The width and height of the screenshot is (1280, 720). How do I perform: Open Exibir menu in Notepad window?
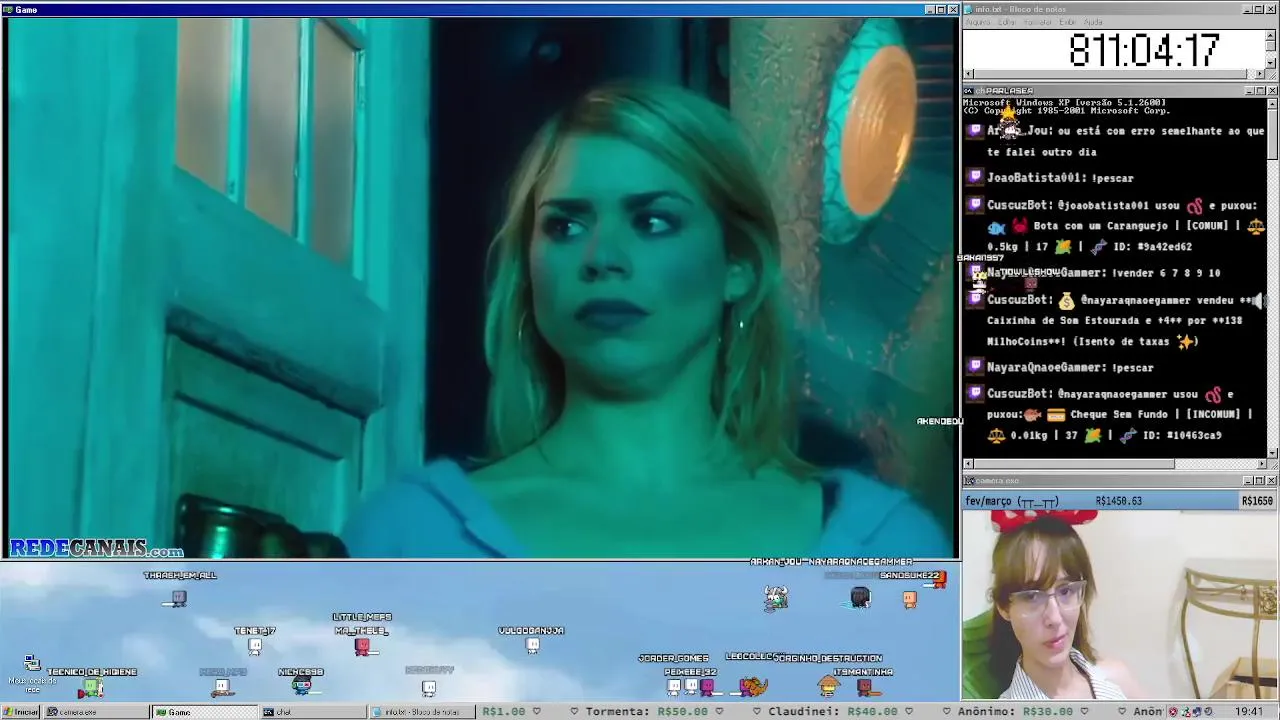pyautogui.click(x=1068, y=22)
